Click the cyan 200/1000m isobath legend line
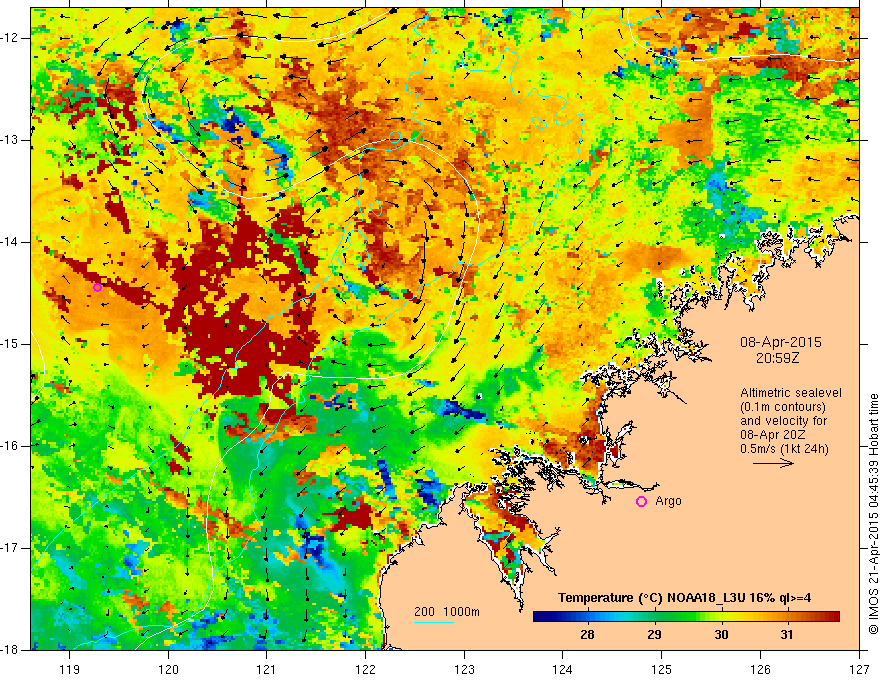 coord(434,622)
